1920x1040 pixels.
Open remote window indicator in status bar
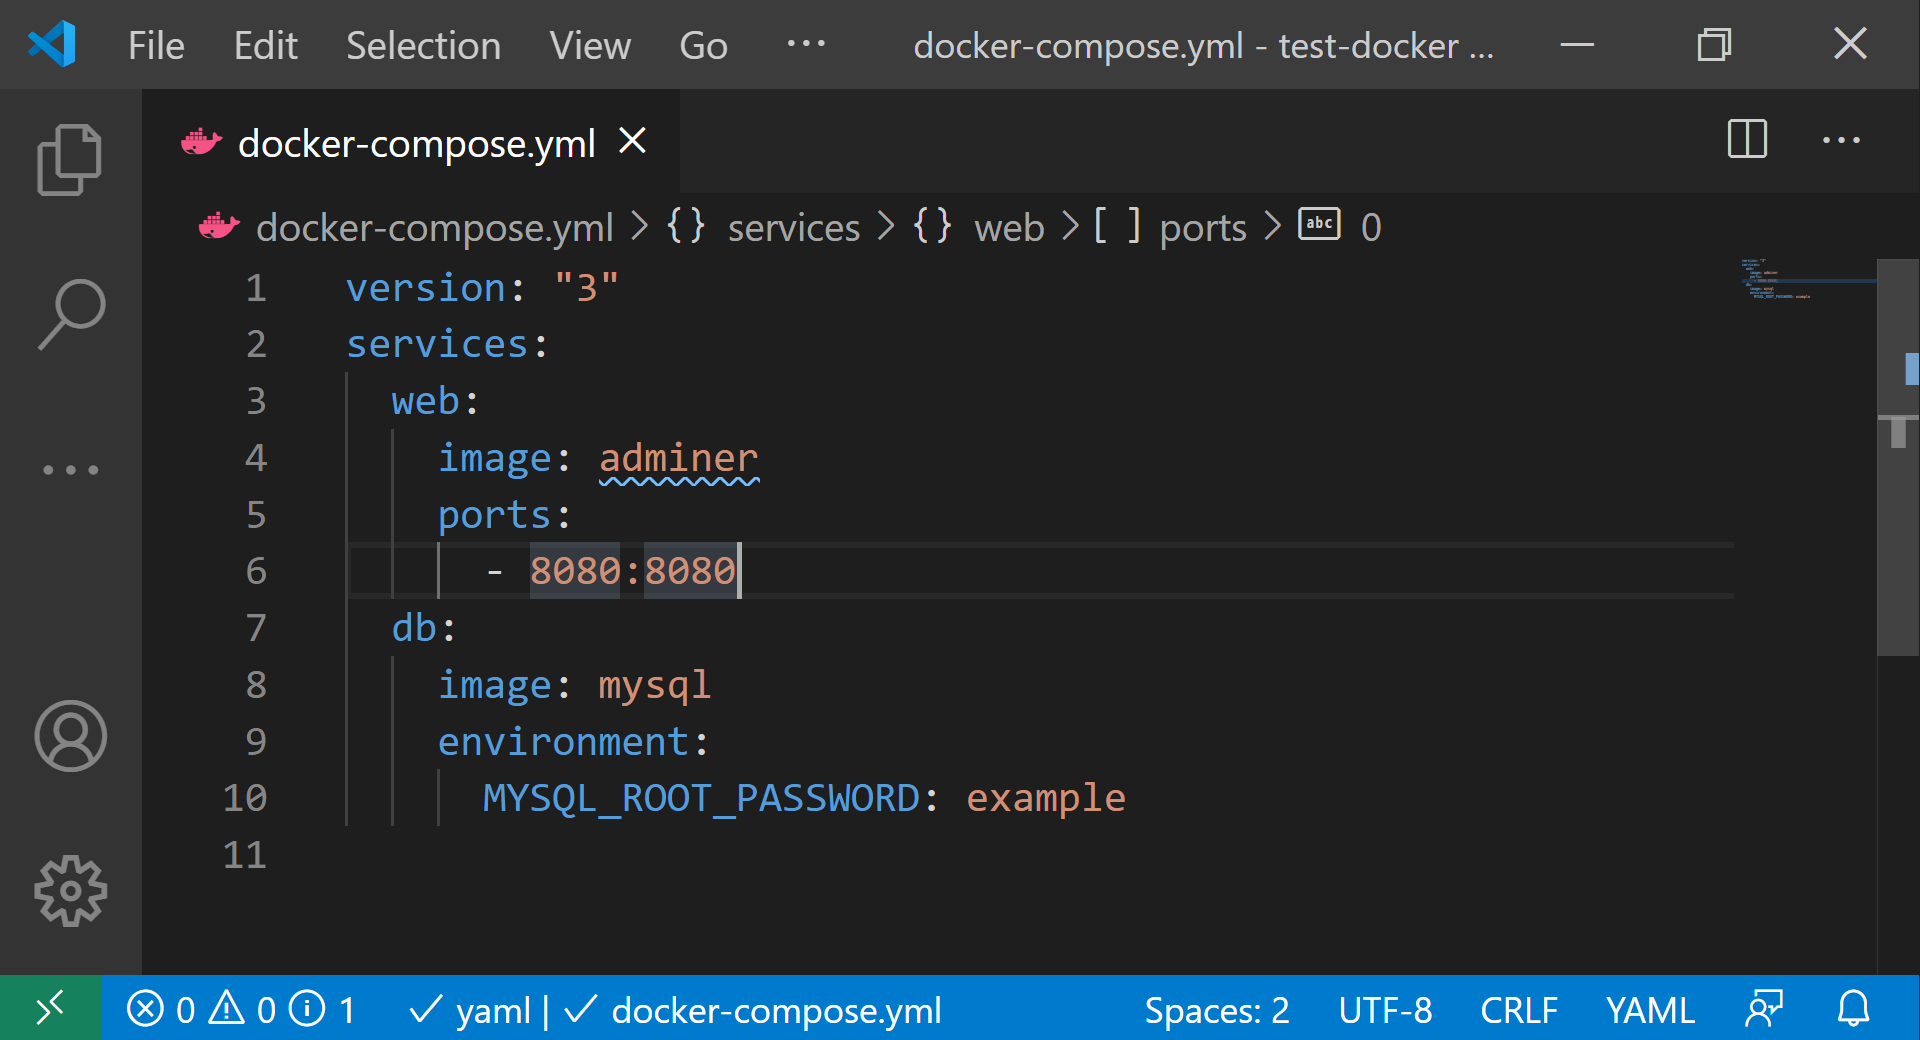(50, 1008)
